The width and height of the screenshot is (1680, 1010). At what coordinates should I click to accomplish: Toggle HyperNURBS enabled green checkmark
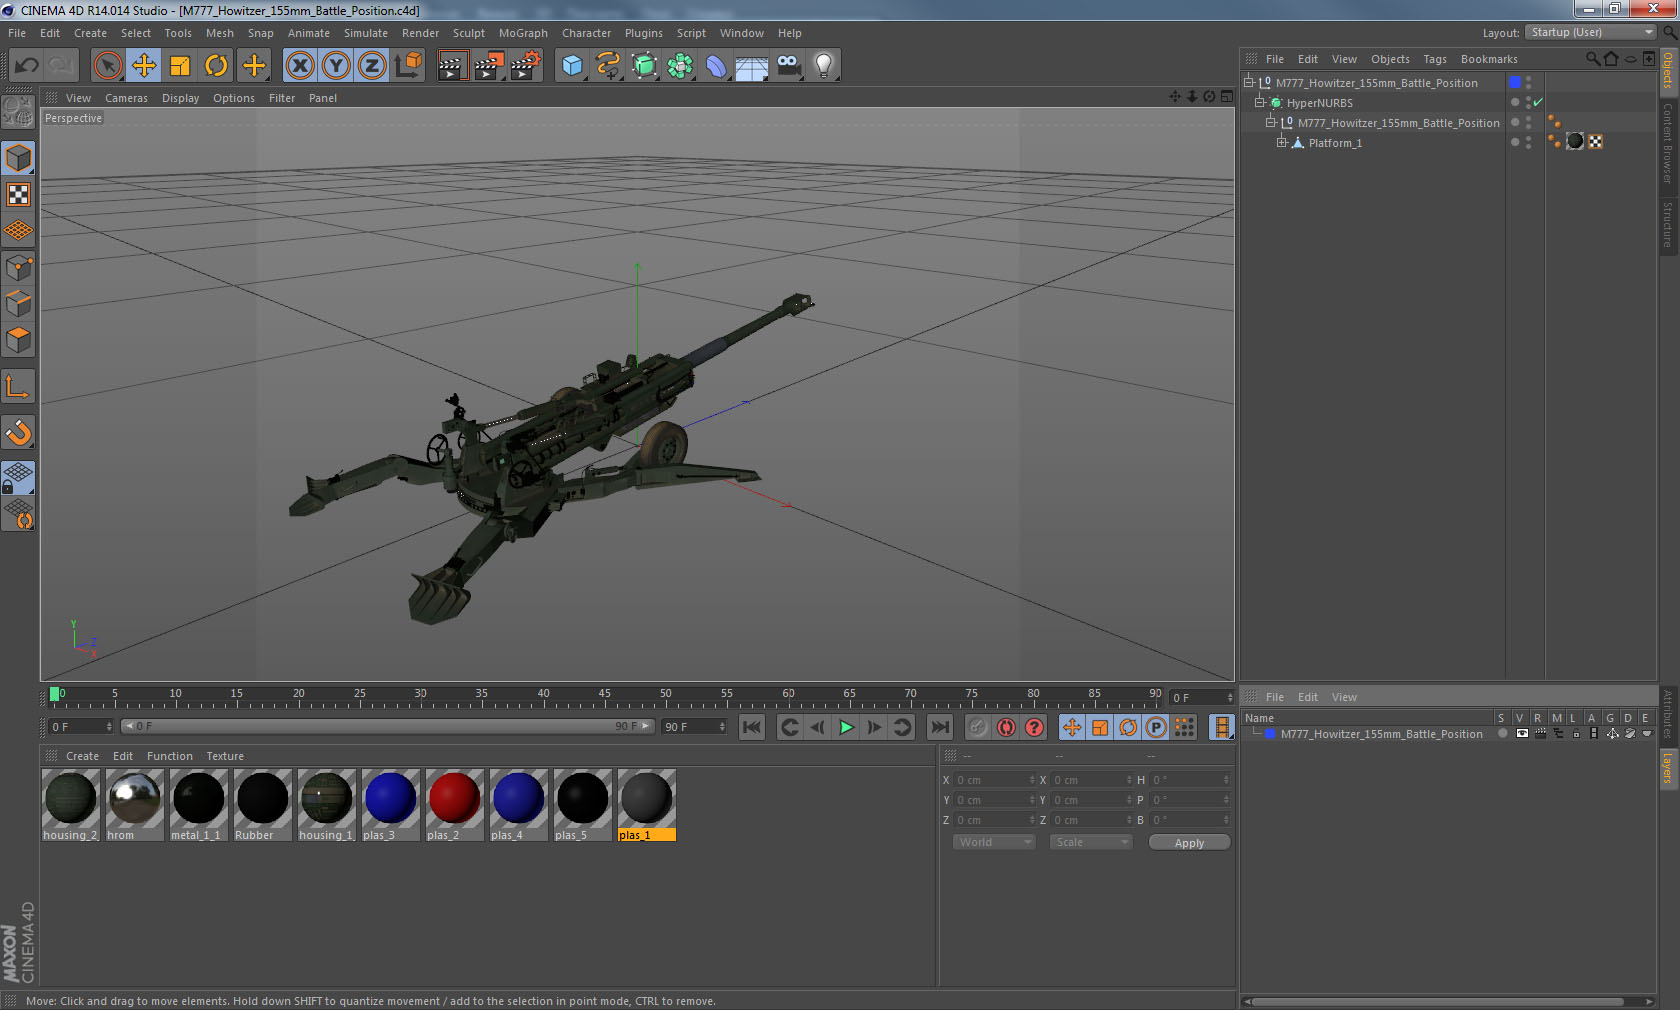(x=1538, y=102)
